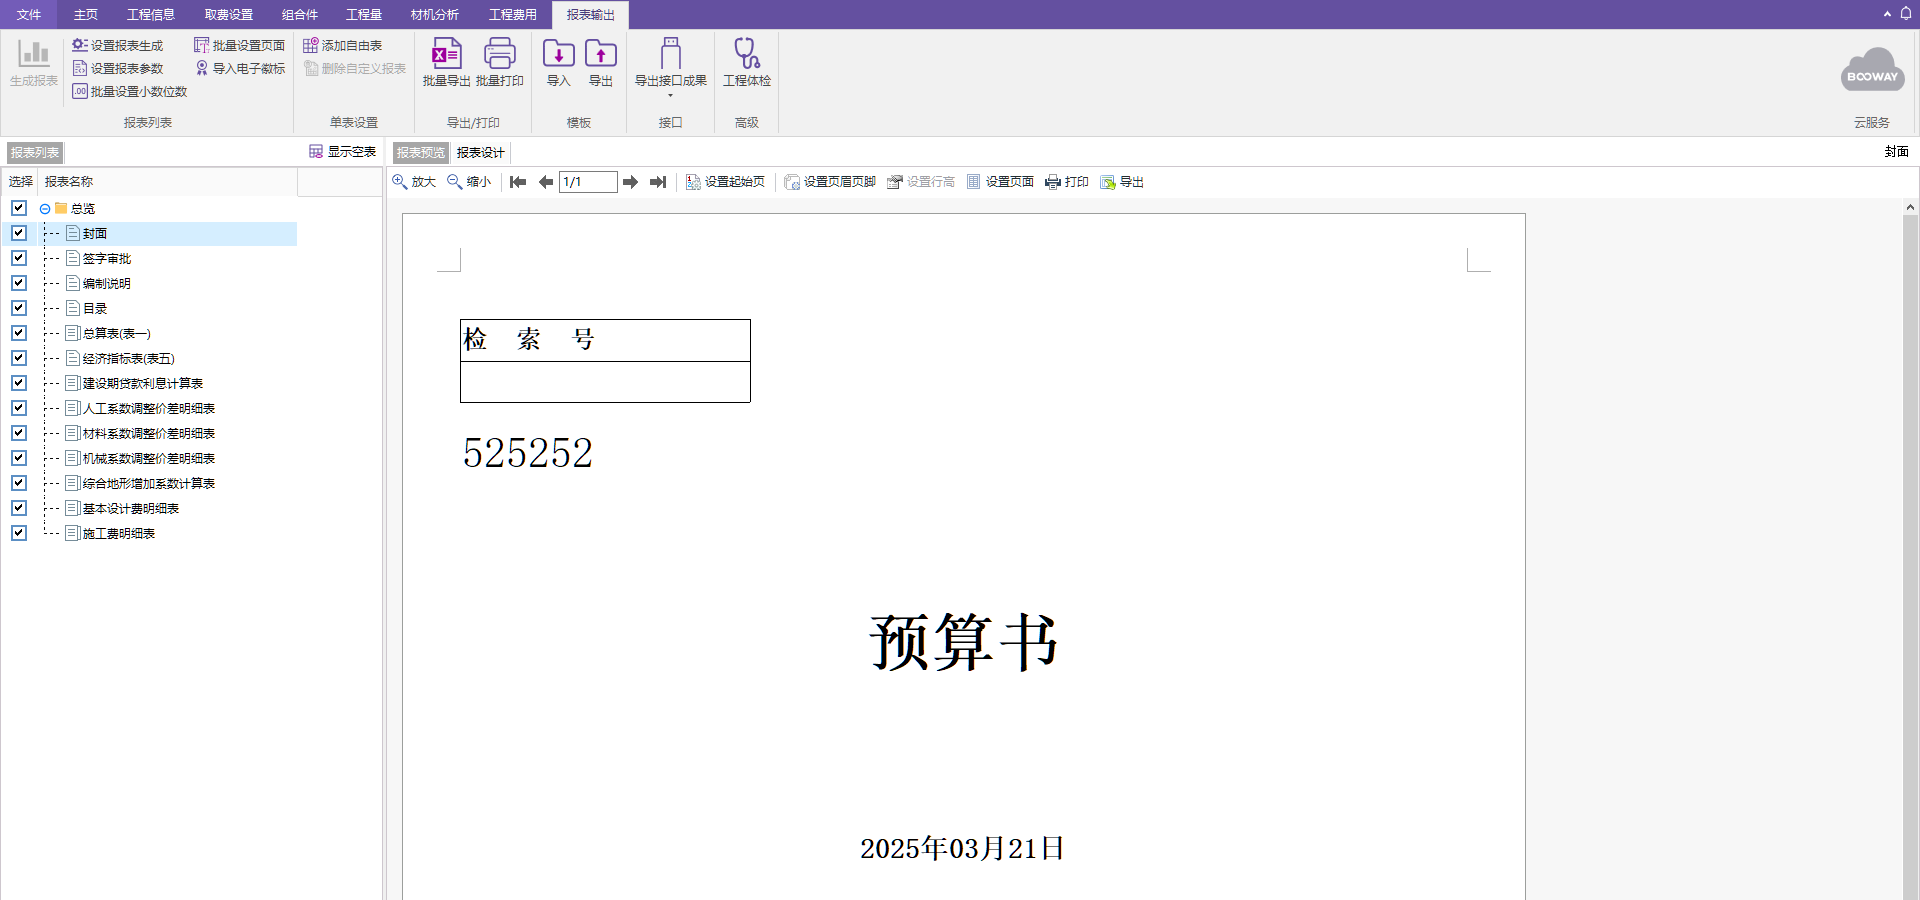Screen dimensions: 1920x900
Task: Click preview toolbar 设置页面 tool
Action: pos(1000,182)
